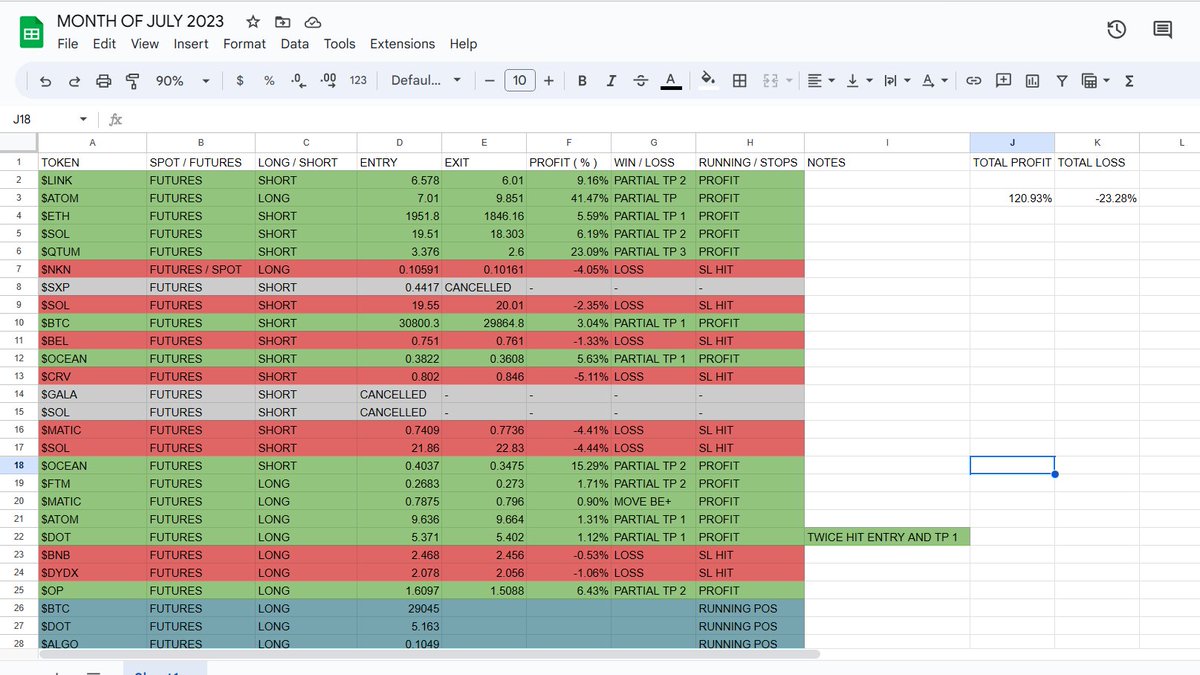The height and width of the screenshot is (675, 1200).
Task: Select the $QTUM token cell
Action: [x=92, y=252]
